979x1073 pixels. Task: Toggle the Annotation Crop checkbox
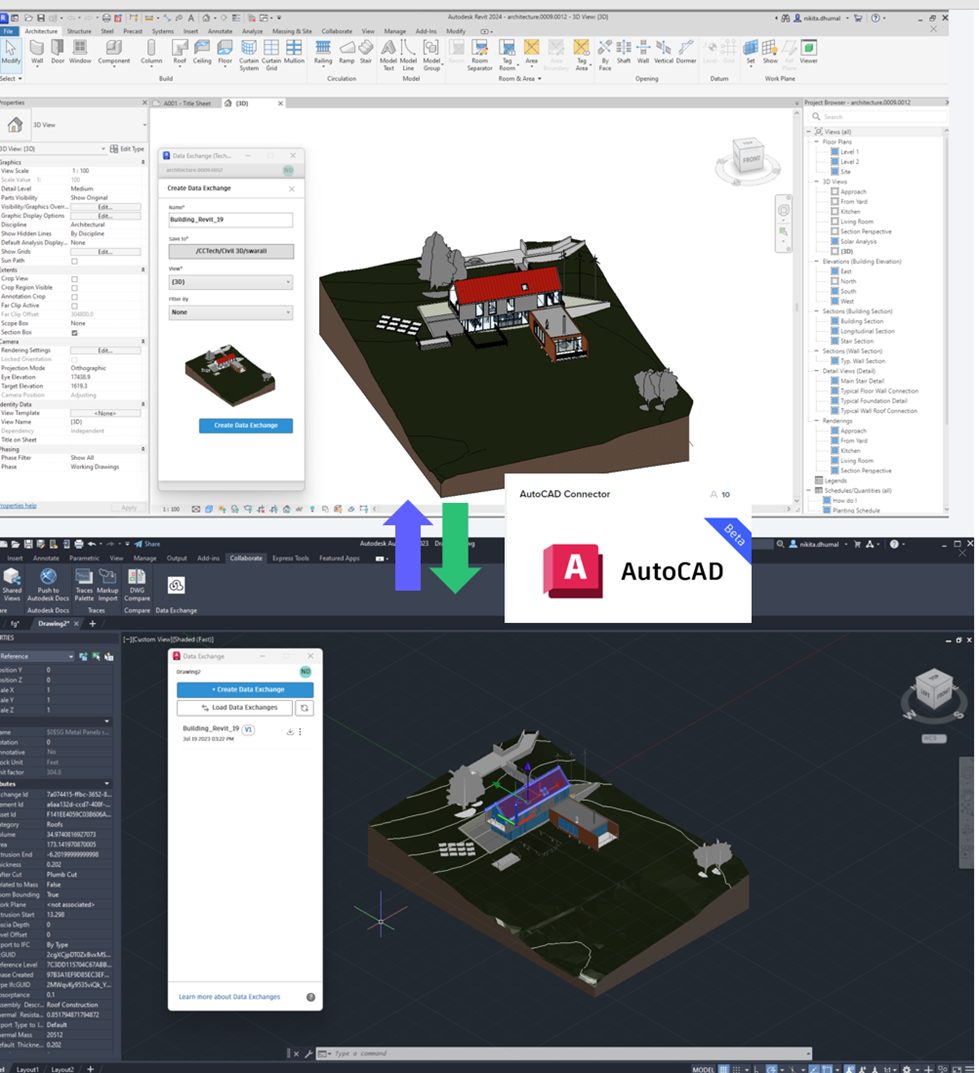click(74, 296)
